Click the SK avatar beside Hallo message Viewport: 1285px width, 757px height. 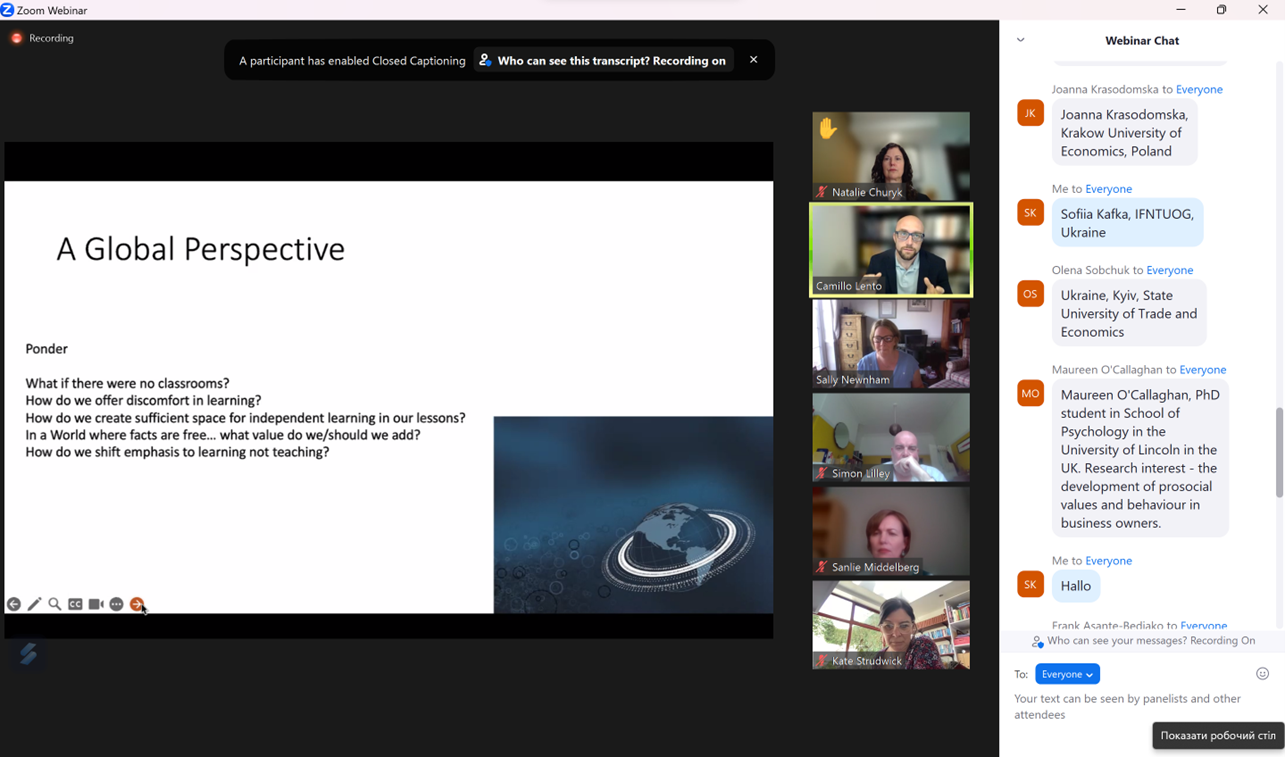point(1030,584)
